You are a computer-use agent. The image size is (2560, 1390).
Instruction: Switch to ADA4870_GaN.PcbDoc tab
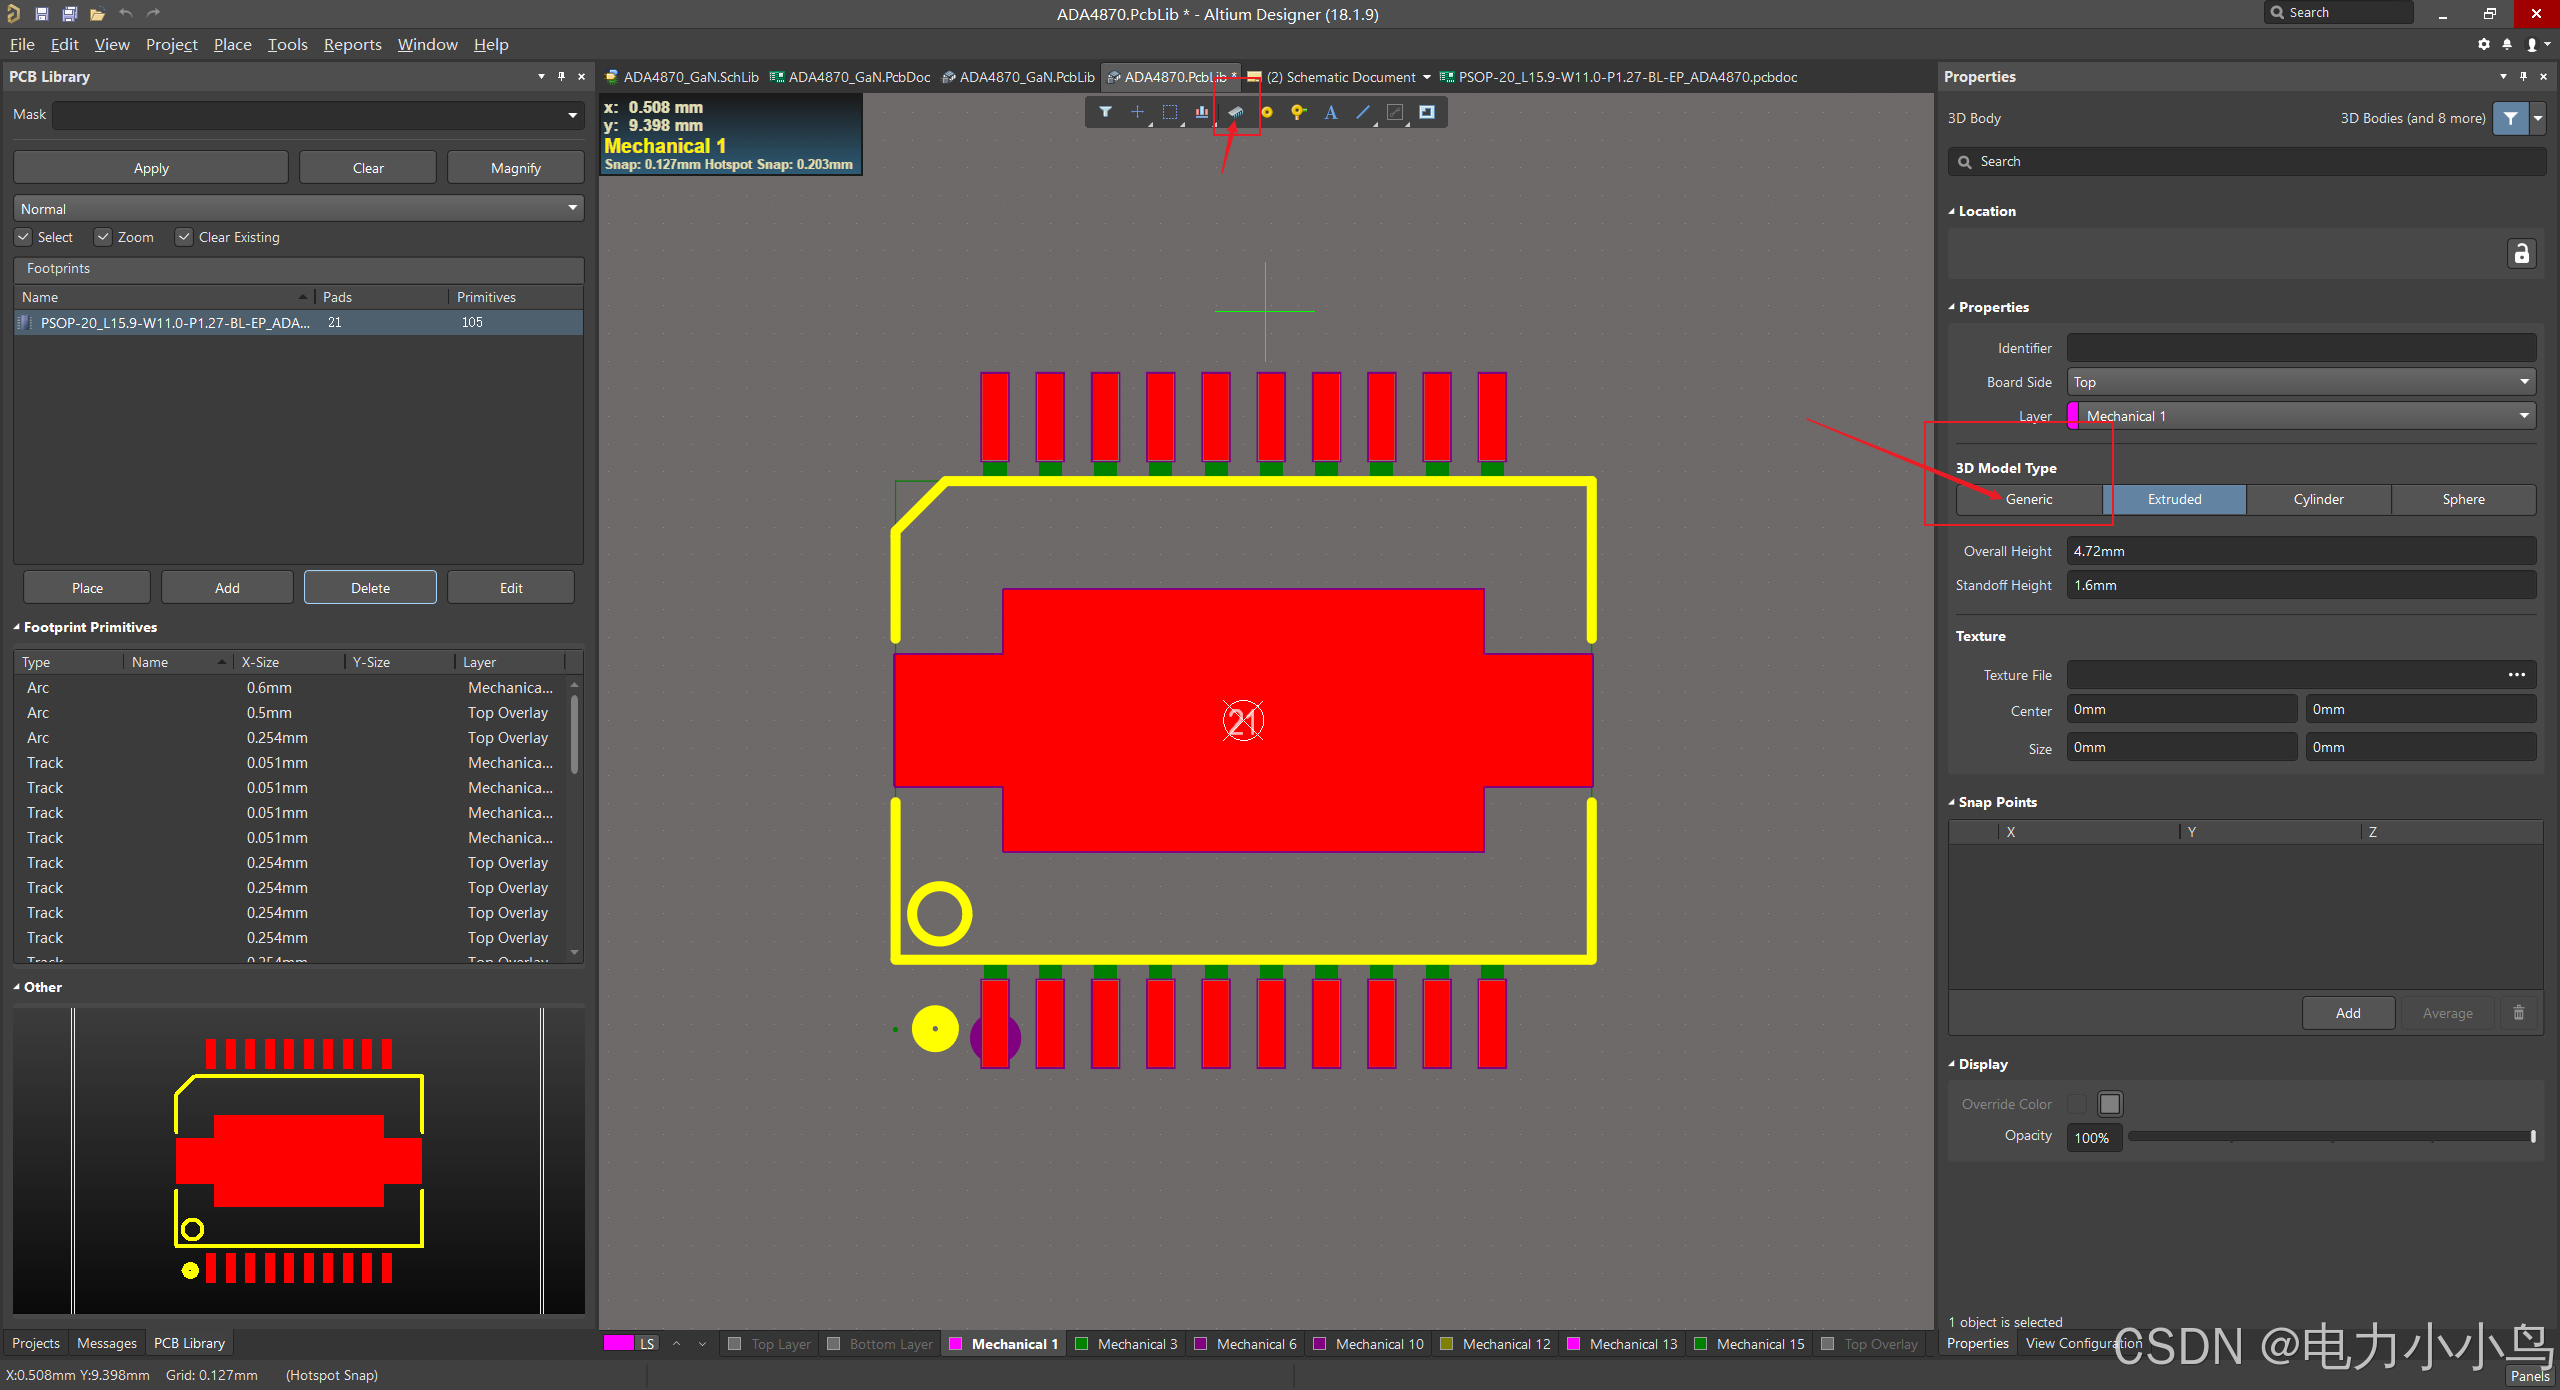pyautogui.click(x=850, y=77)
